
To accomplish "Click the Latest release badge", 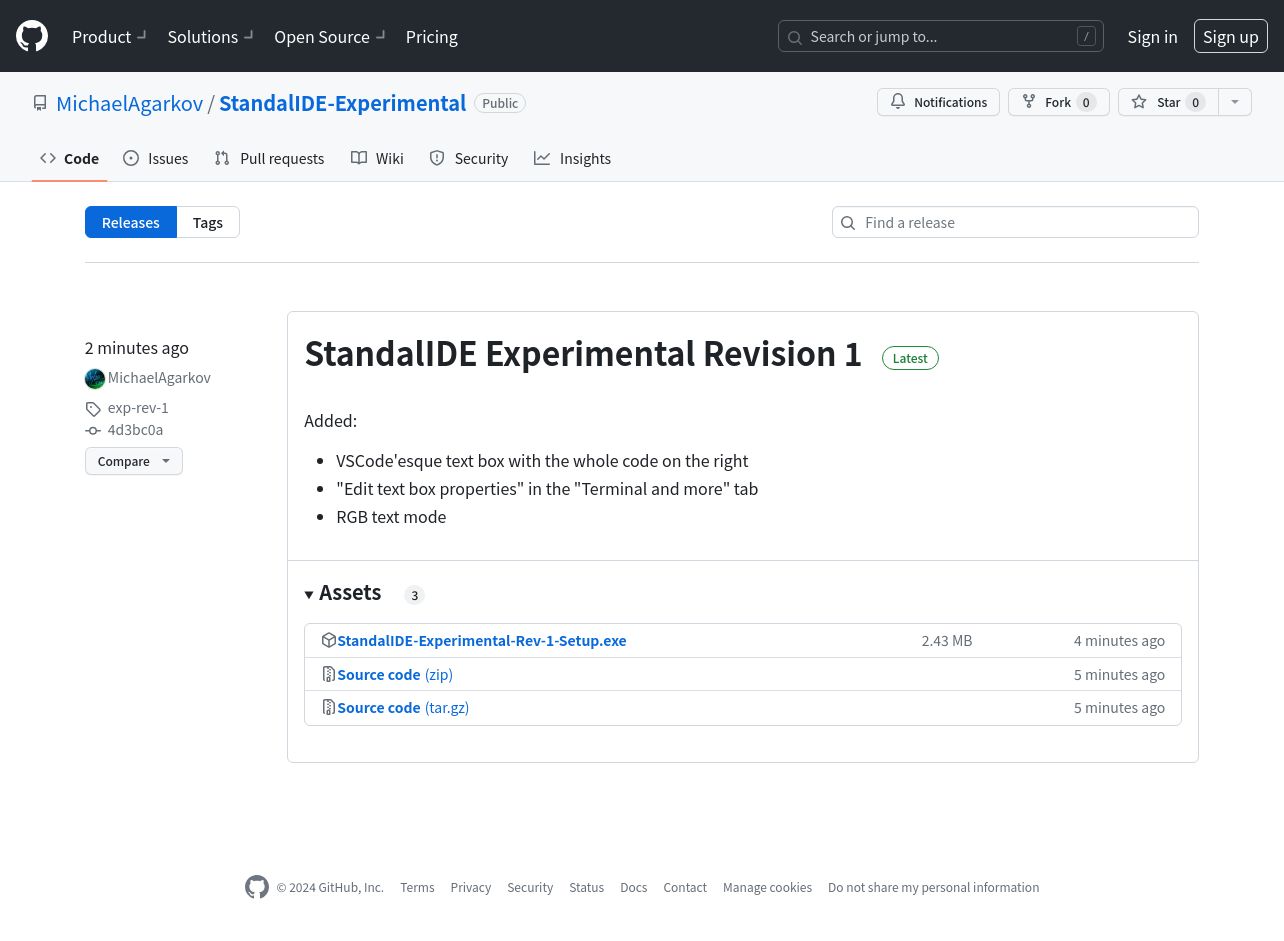I will pyautogui.click(x=910, y=358).
